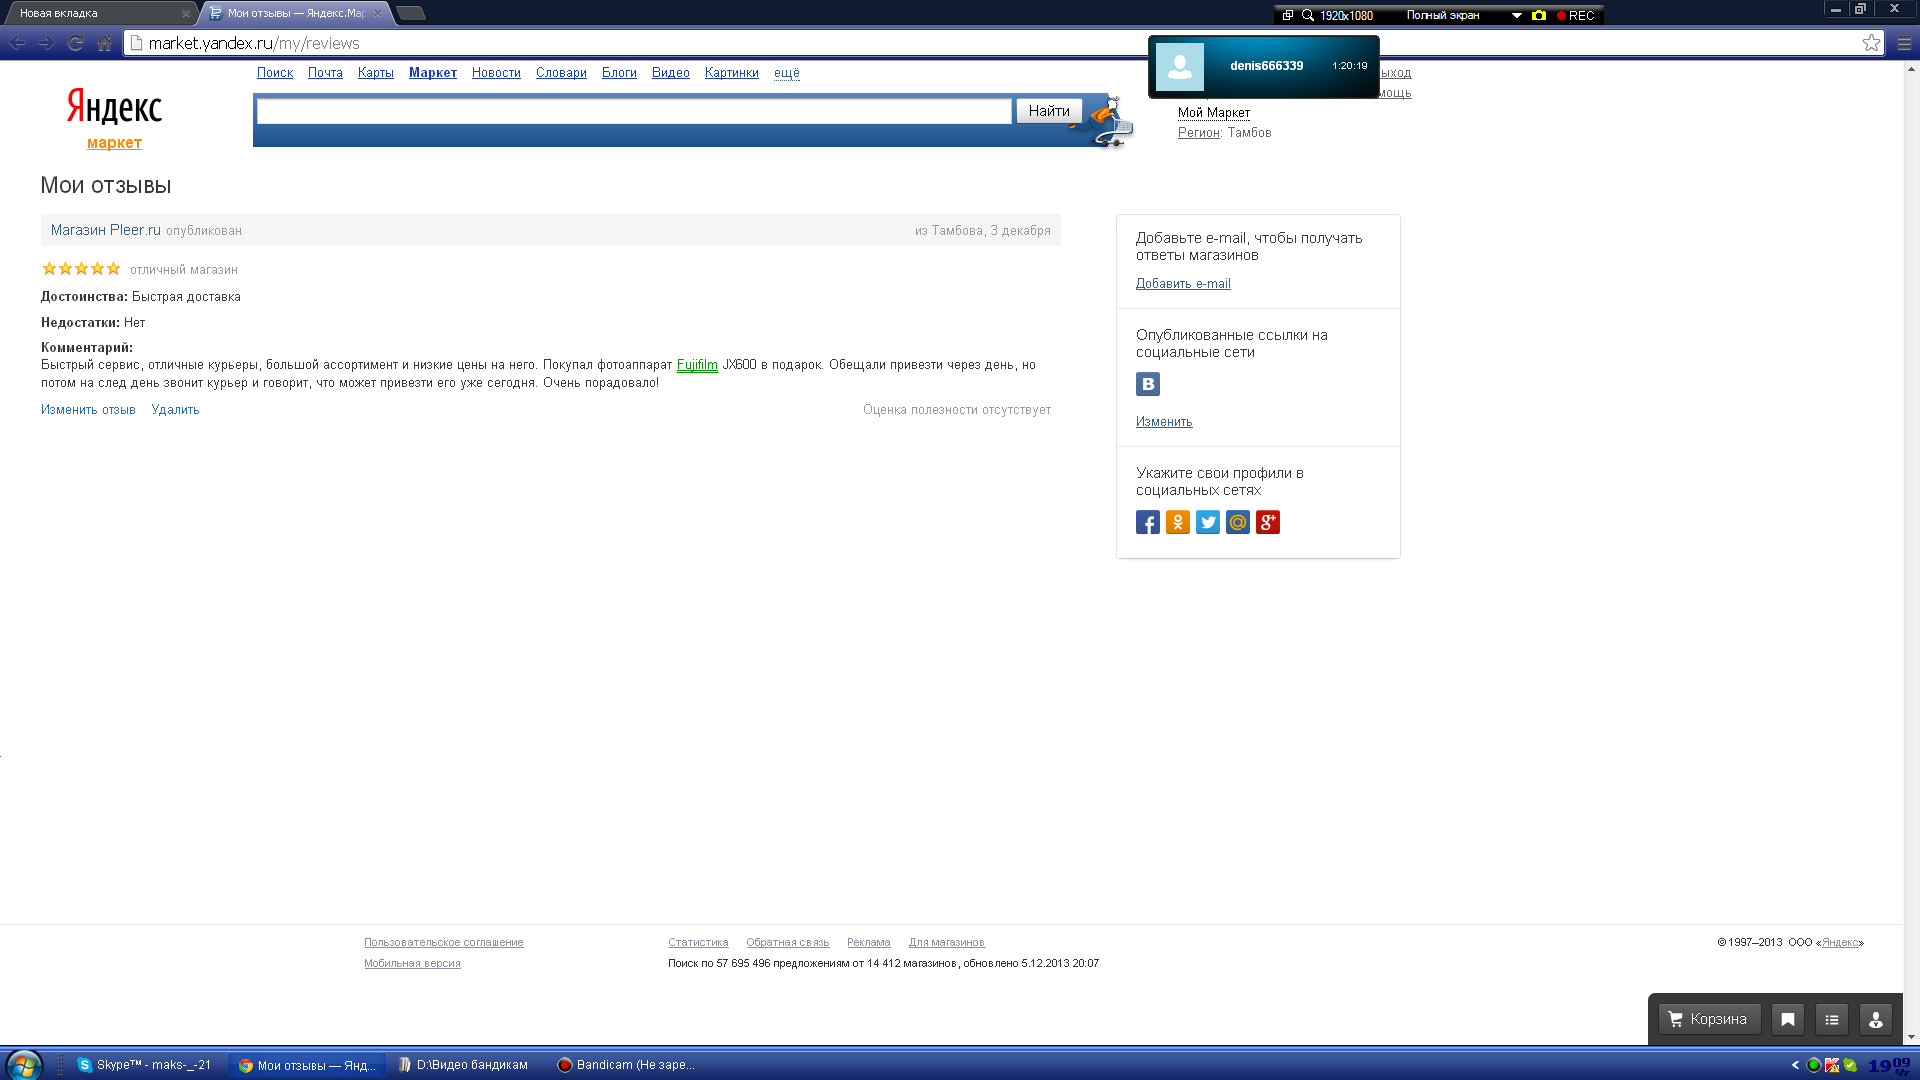Open the Корзина shopping cart
The width and height of the screenshot is (1920, 1080).
1709,1020
